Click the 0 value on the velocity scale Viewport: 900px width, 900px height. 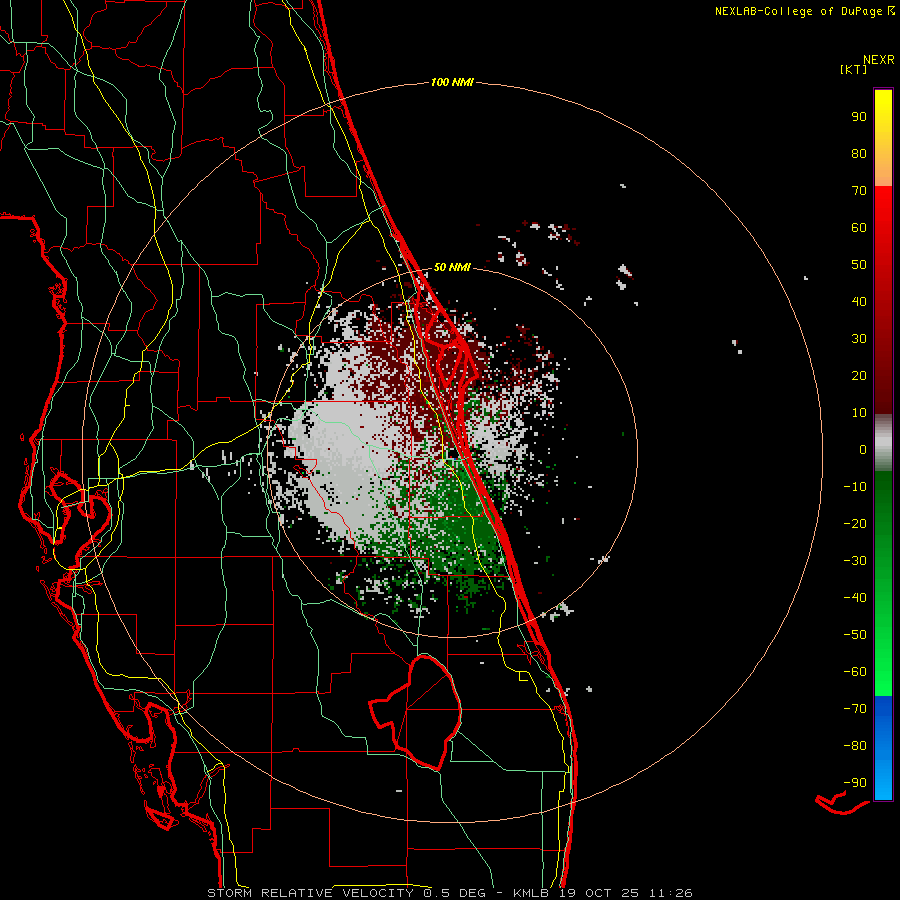tap(863, 450)
